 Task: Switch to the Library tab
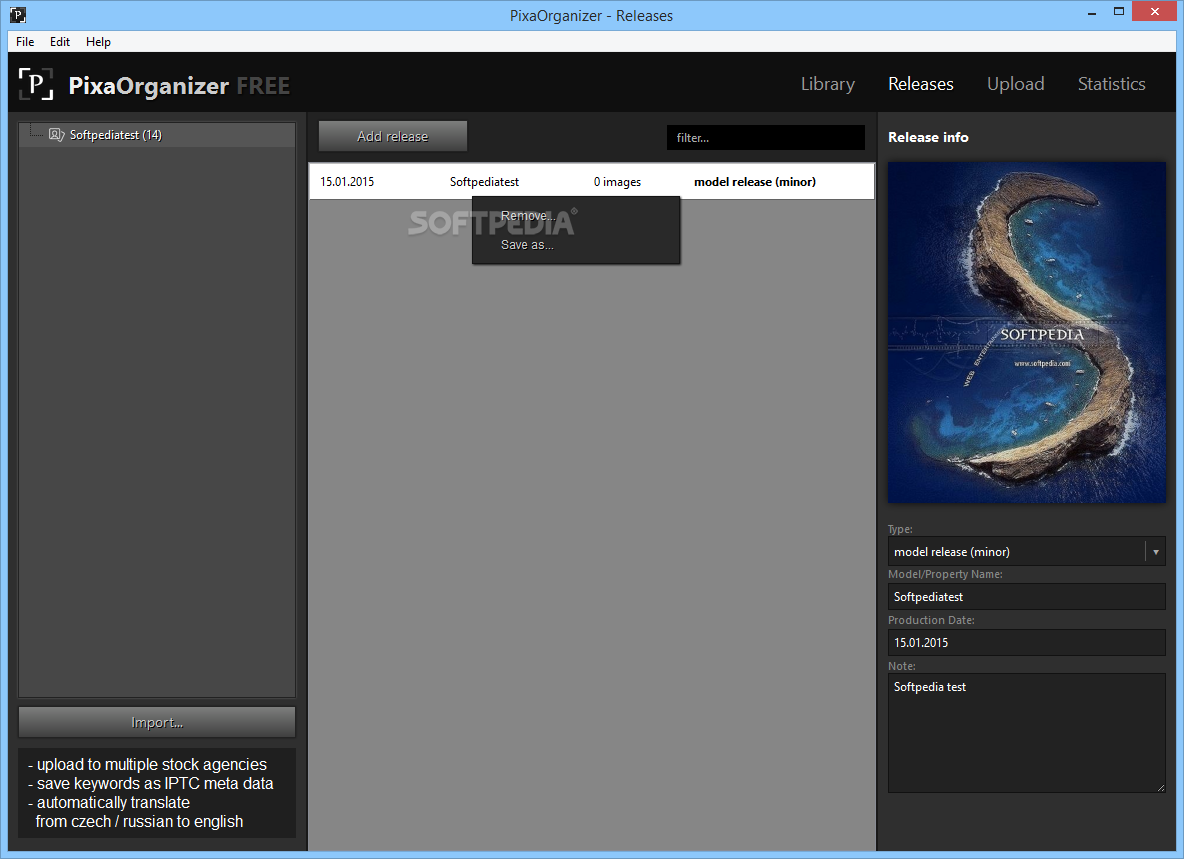tap(828, 84)
